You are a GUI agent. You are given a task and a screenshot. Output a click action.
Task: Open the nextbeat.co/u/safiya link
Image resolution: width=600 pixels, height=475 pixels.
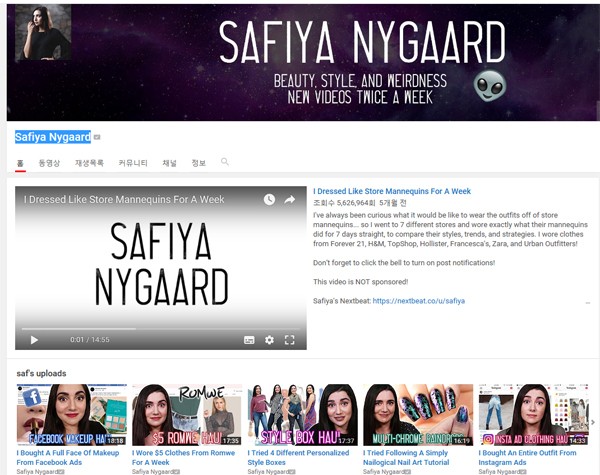click(x=419, y=301)
